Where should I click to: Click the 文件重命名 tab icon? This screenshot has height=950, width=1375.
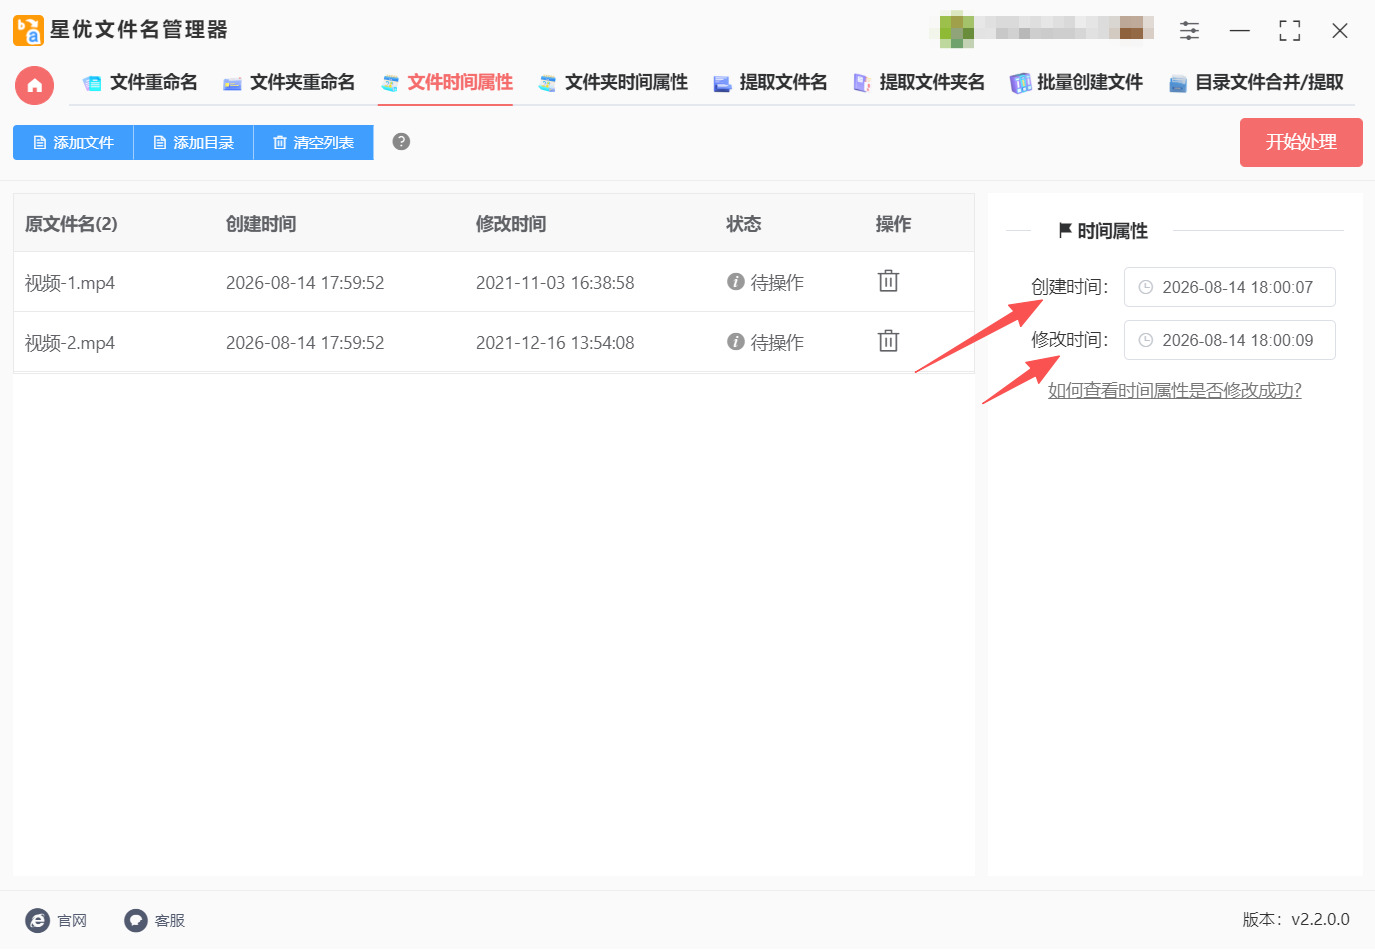pos(93,84)
